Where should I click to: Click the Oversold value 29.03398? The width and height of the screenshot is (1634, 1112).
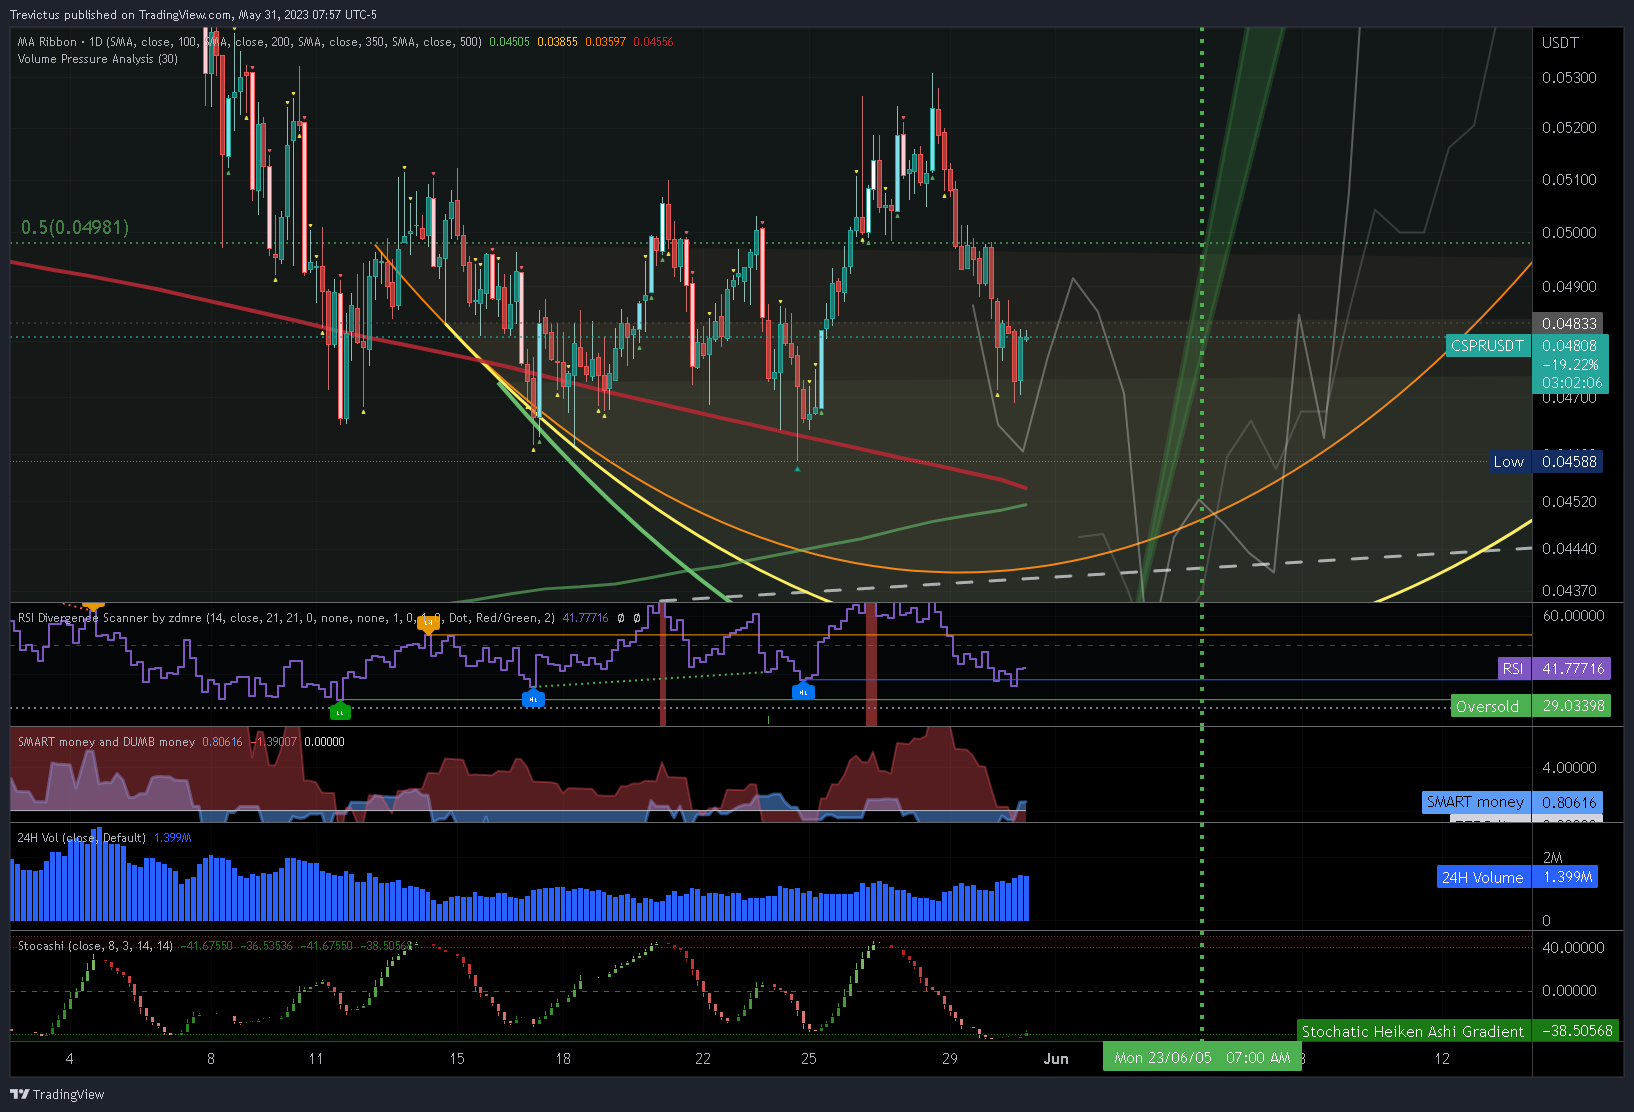pyautogui.click(x=1572, y=706)
